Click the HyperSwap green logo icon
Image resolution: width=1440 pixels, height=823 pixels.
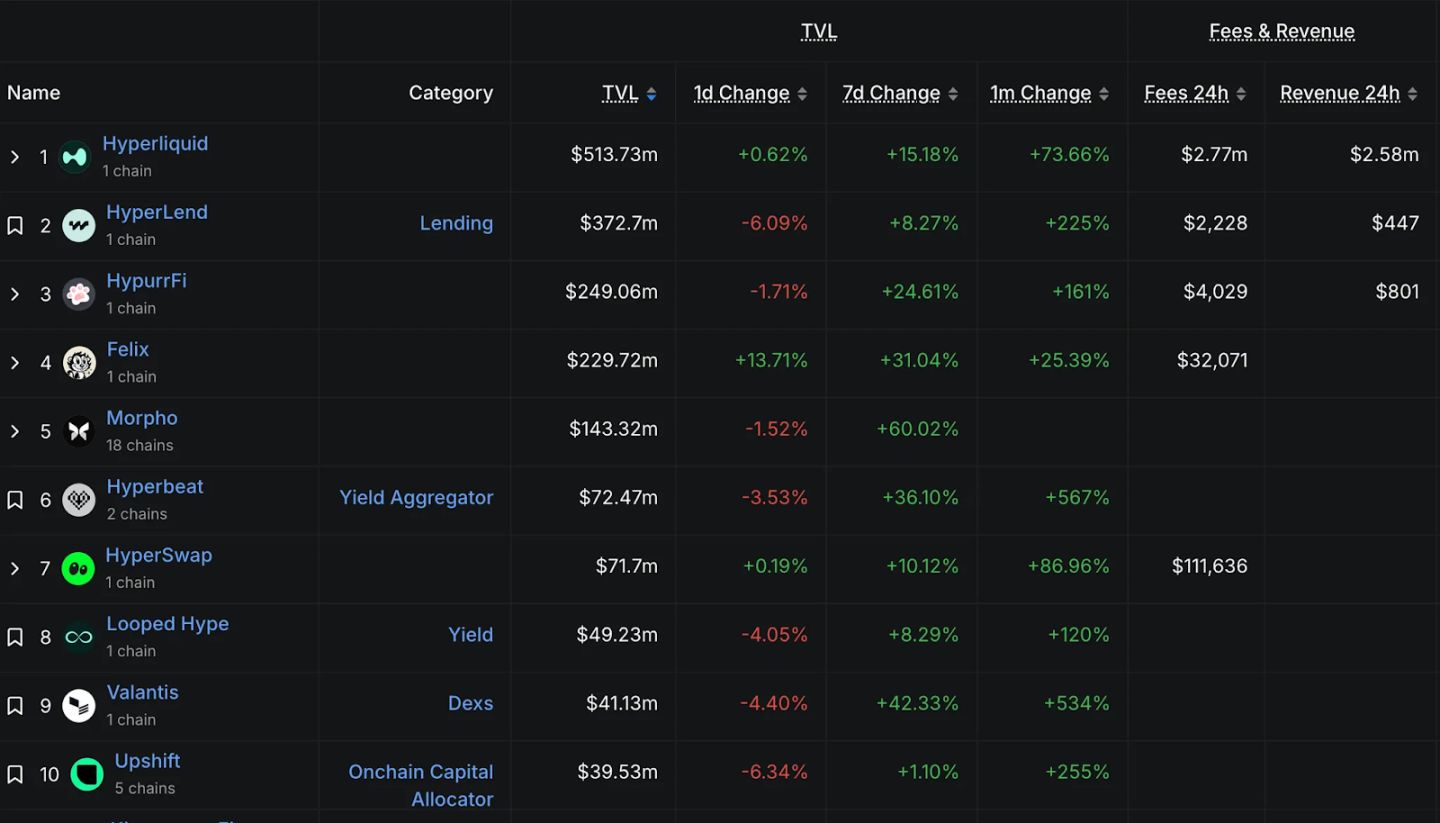click(78, 569)
